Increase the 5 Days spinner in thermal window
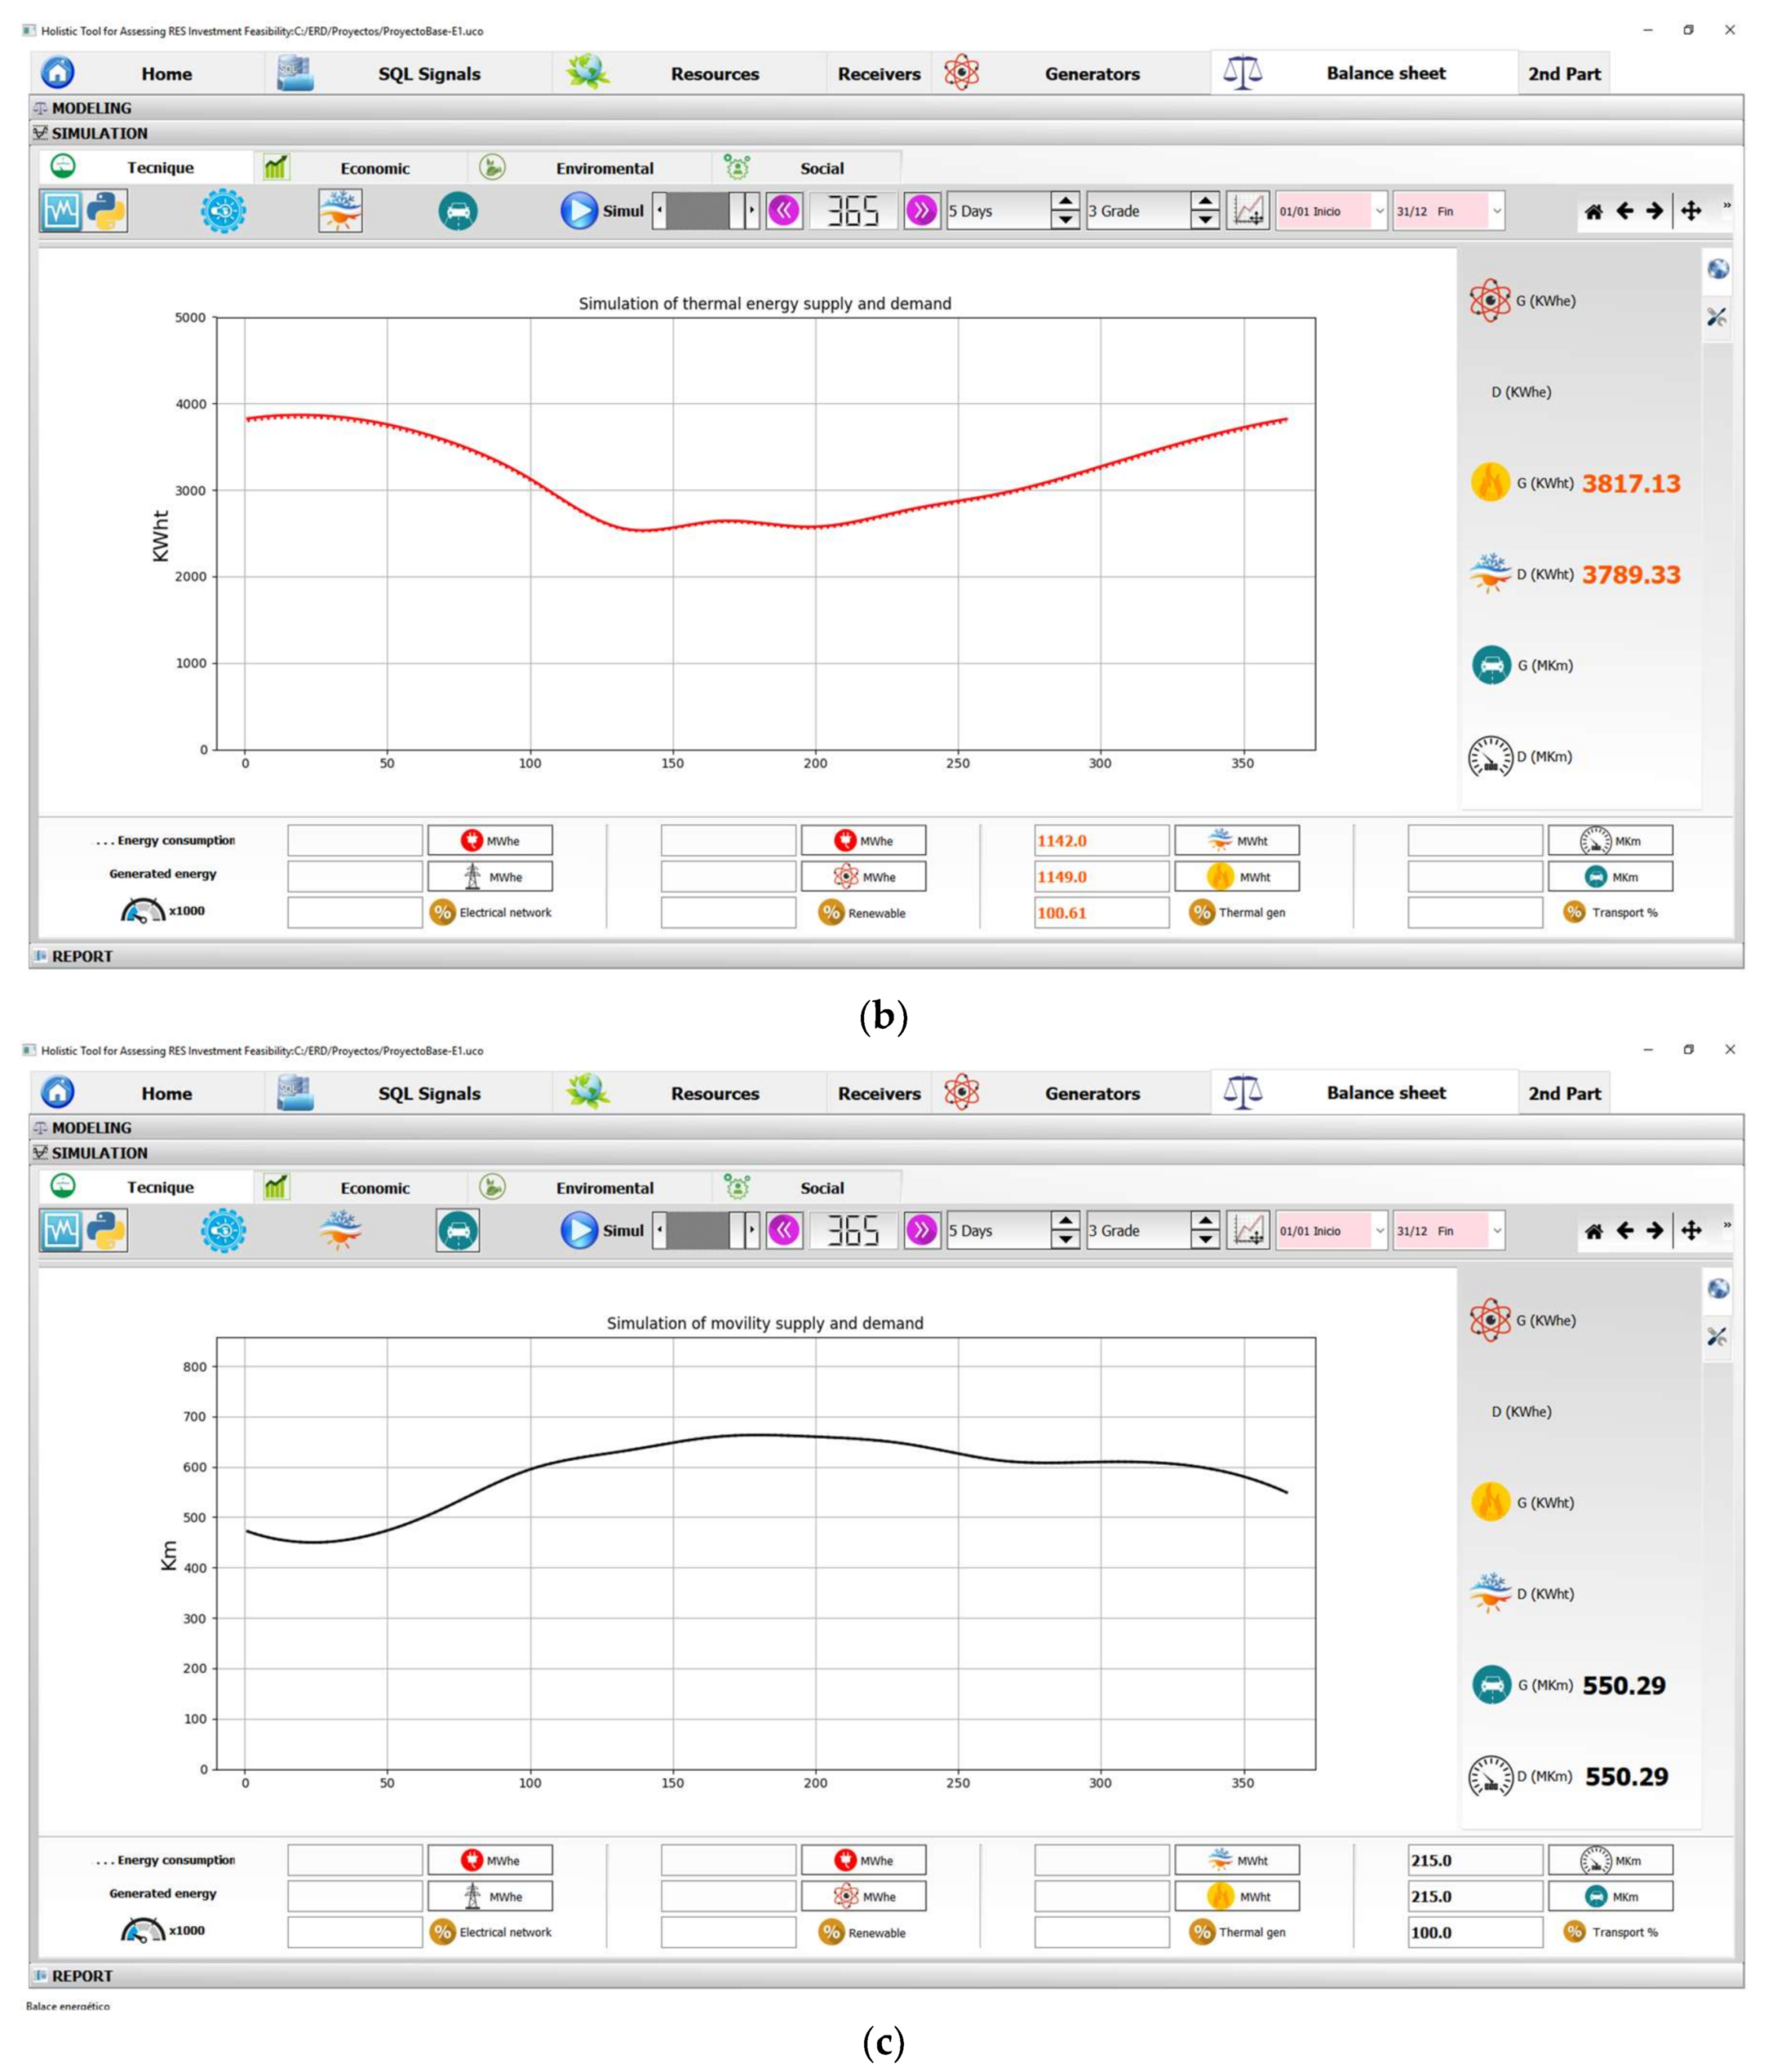Viewport: 1768px width, 2072px height. pyautogui.click(x=1065, y=202)
